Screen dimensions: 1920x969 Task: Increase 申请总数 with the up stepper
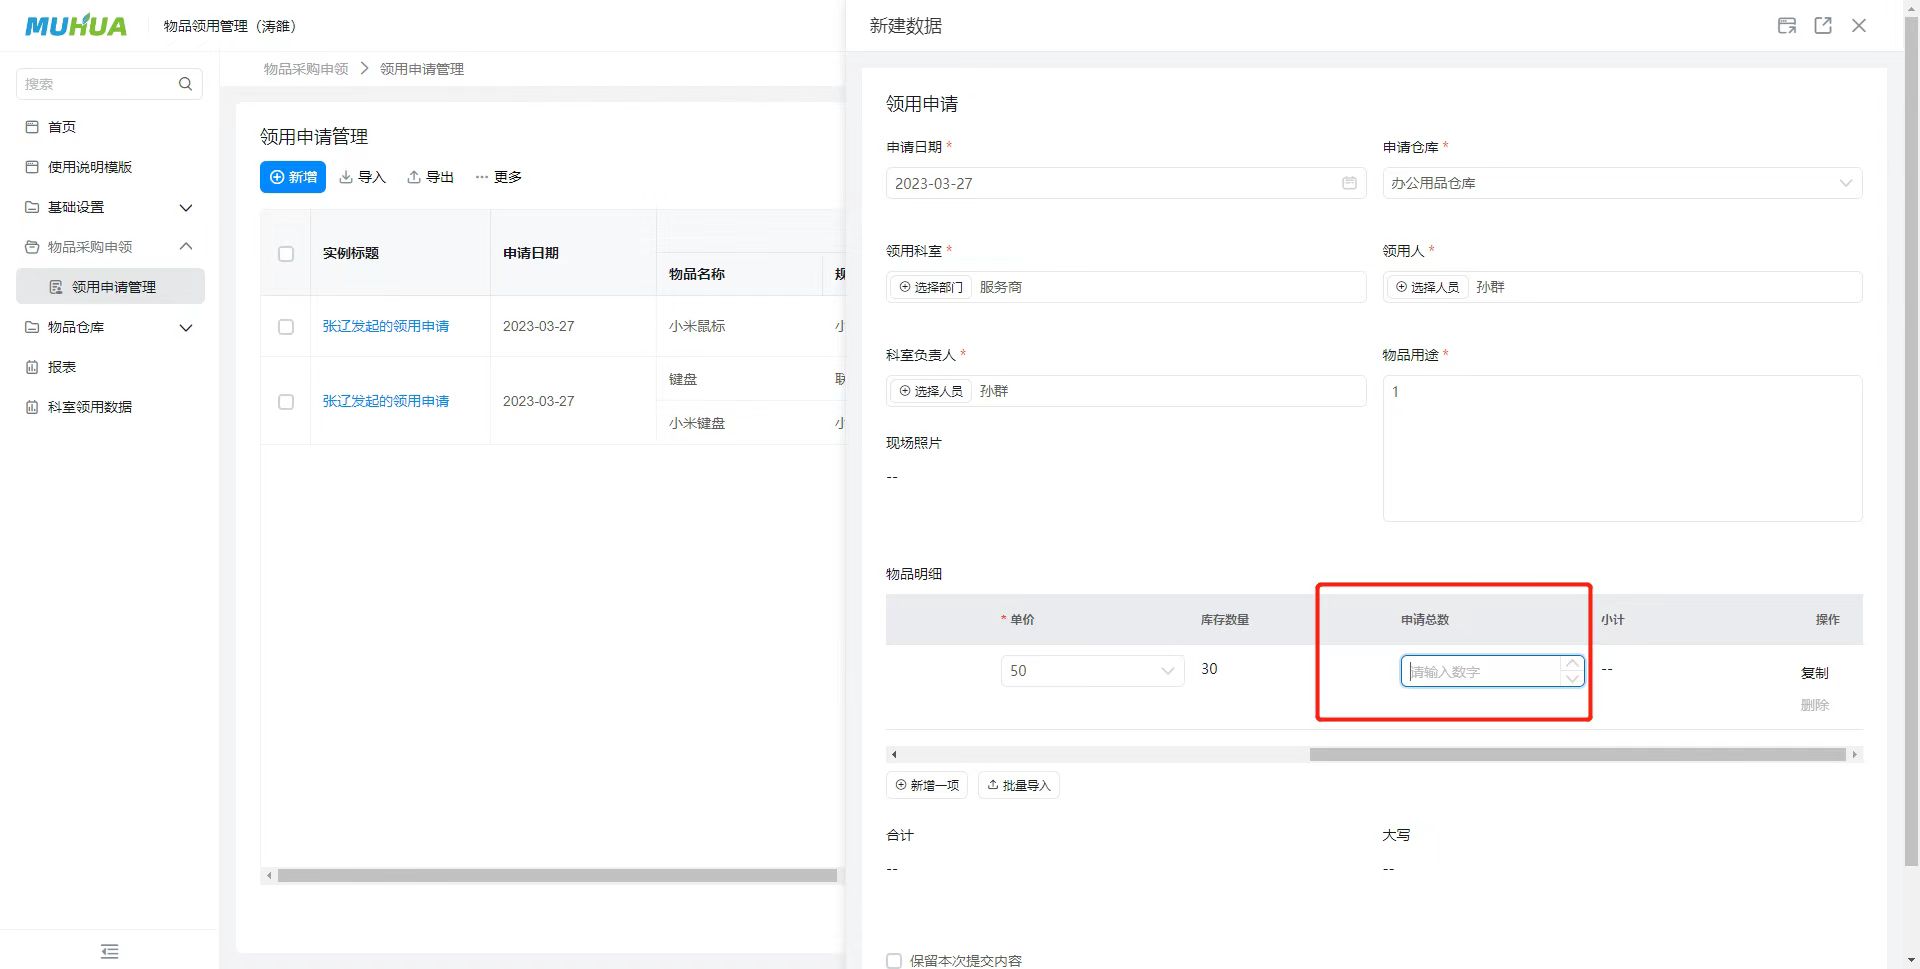pos(1572,663)
